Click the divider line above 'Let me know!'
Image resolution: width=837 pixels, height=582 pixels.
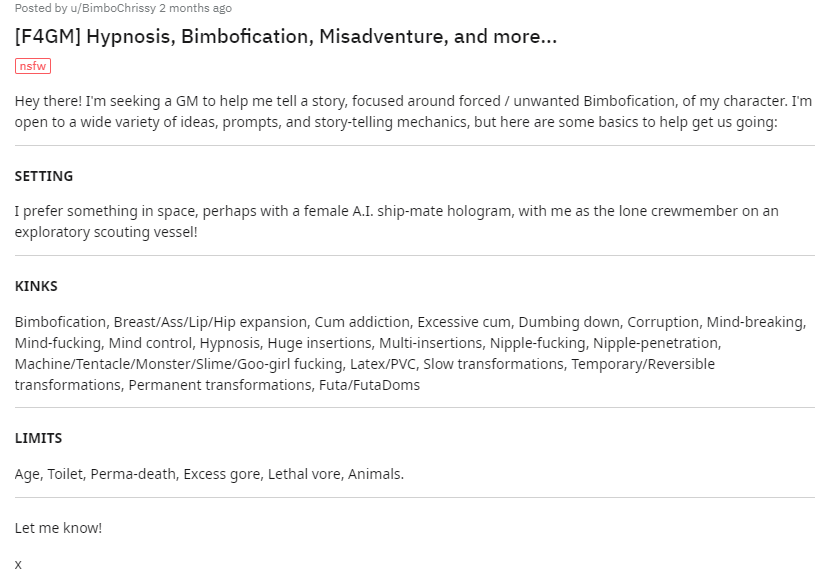point(414,498)
